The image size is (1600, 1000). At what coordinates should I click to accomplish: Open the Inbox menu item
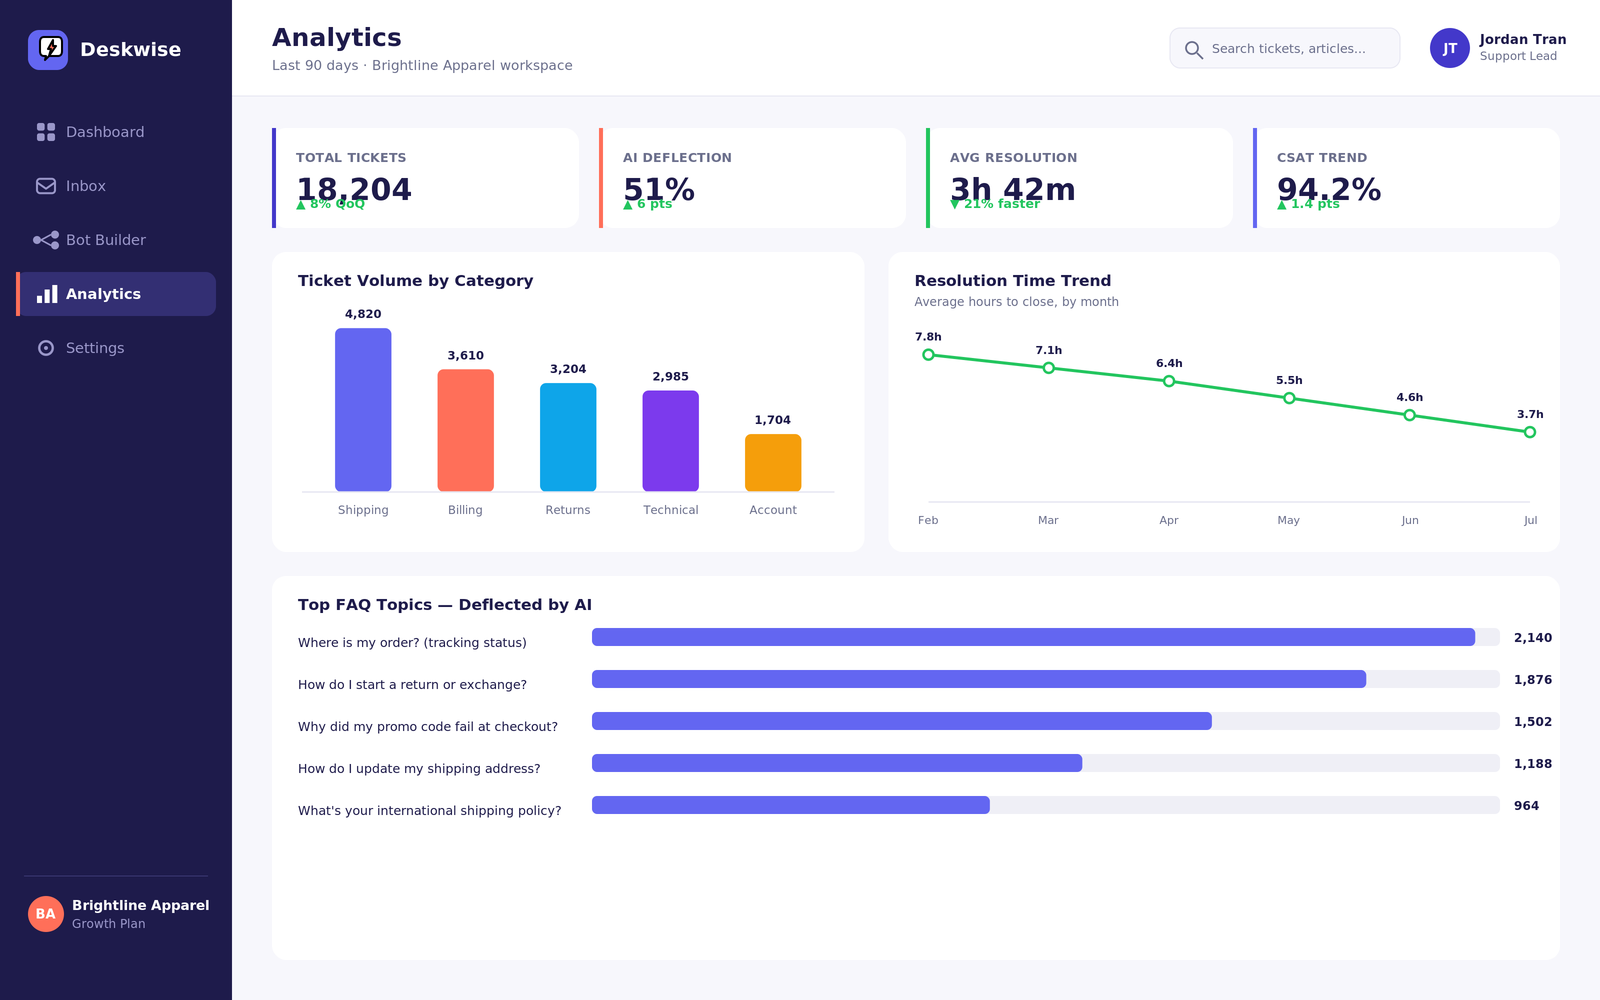[x=116, y=186]
